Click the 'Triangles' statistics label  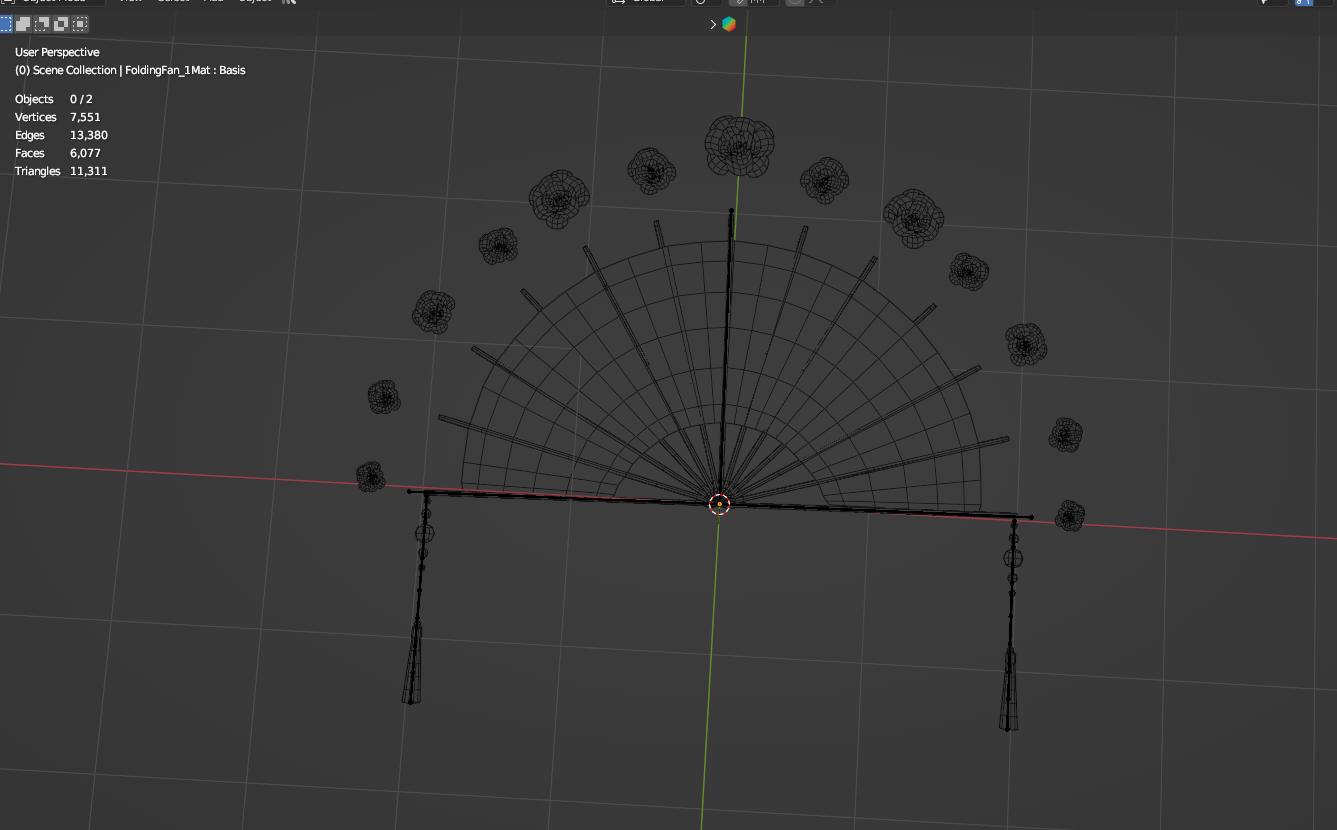click(38, 171)
